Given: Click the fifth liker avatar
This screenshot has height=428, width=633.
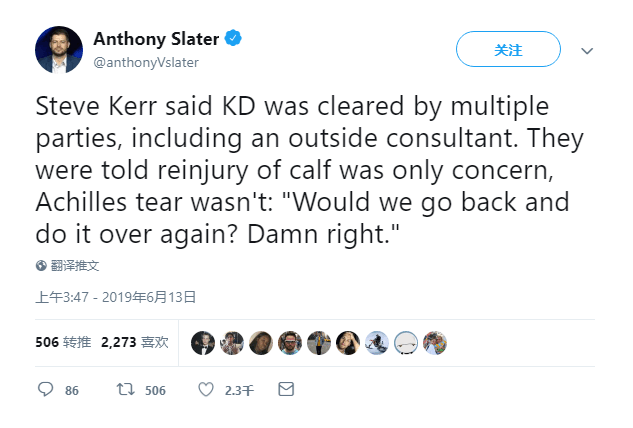Looking at the screenshot, I should click(319, 342).
